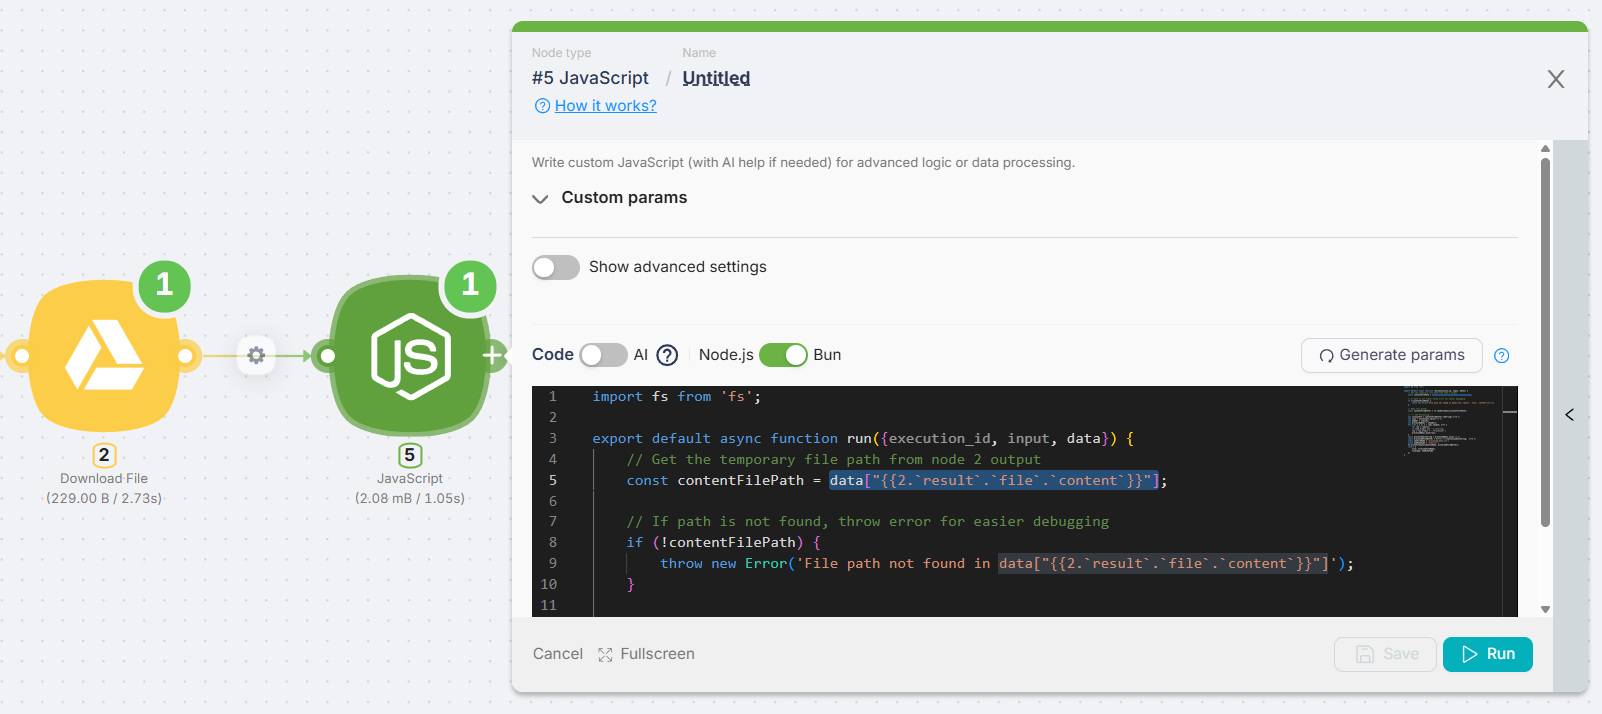Select the Google Drive Download File node
This screenshot has height=714, width=1602.
pyautogui.click(x=104, y=356)
